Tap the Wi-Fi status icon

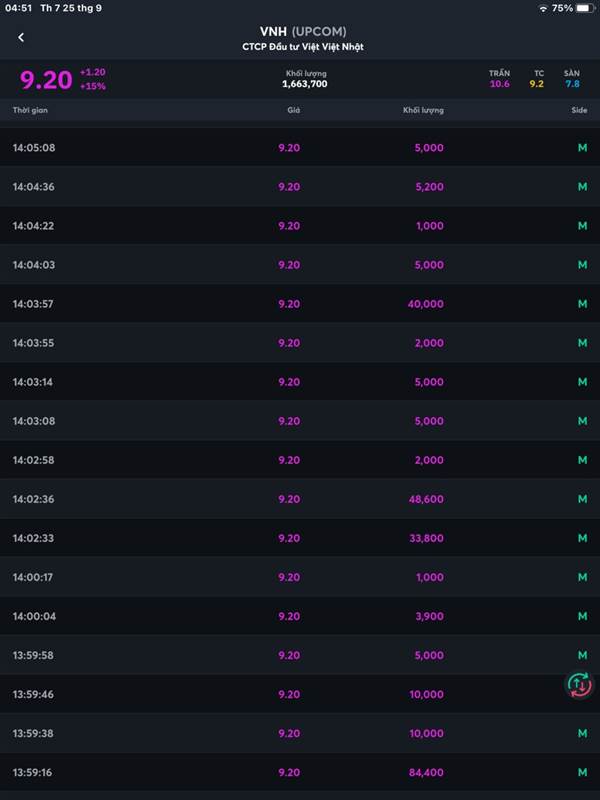point(543,8)
